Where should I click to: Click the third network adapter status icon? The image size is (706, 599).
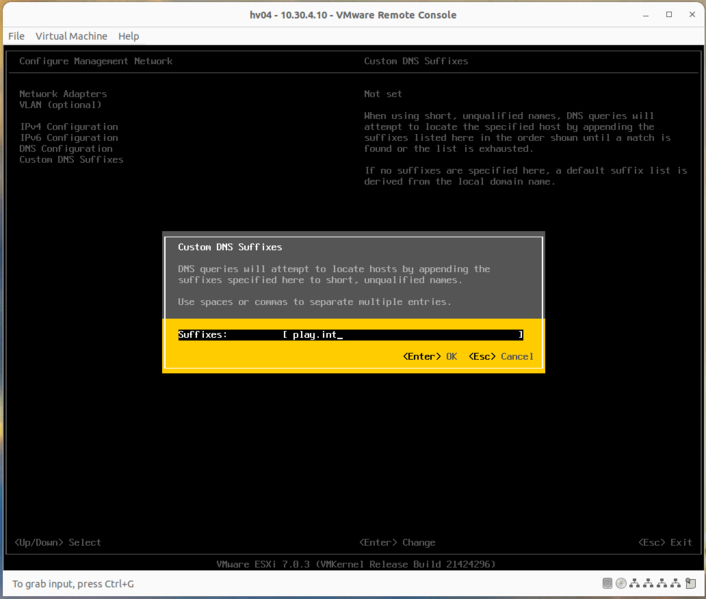click(x=663, y=583)
